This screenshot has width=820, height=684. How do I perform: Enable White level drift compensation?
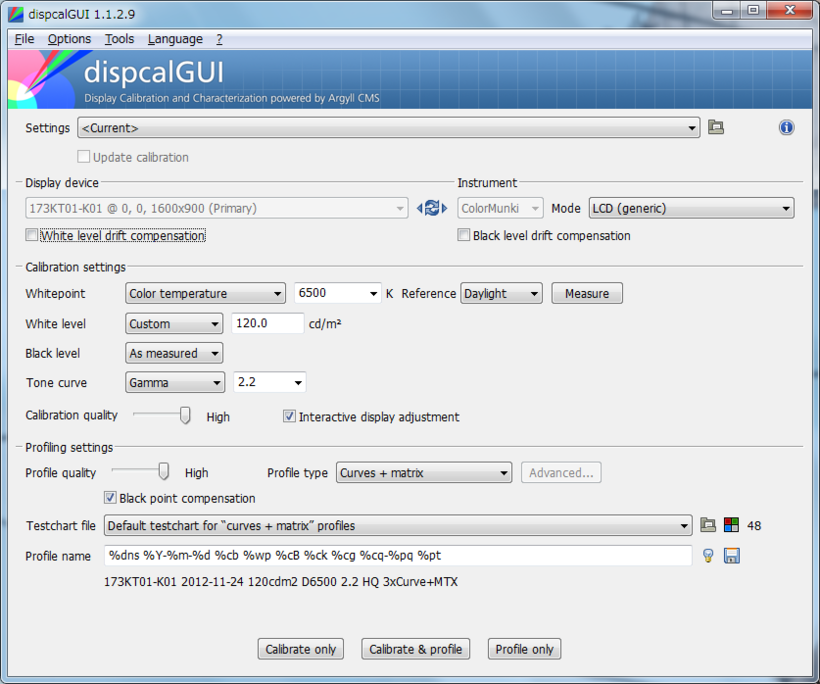tap(30, 234)
